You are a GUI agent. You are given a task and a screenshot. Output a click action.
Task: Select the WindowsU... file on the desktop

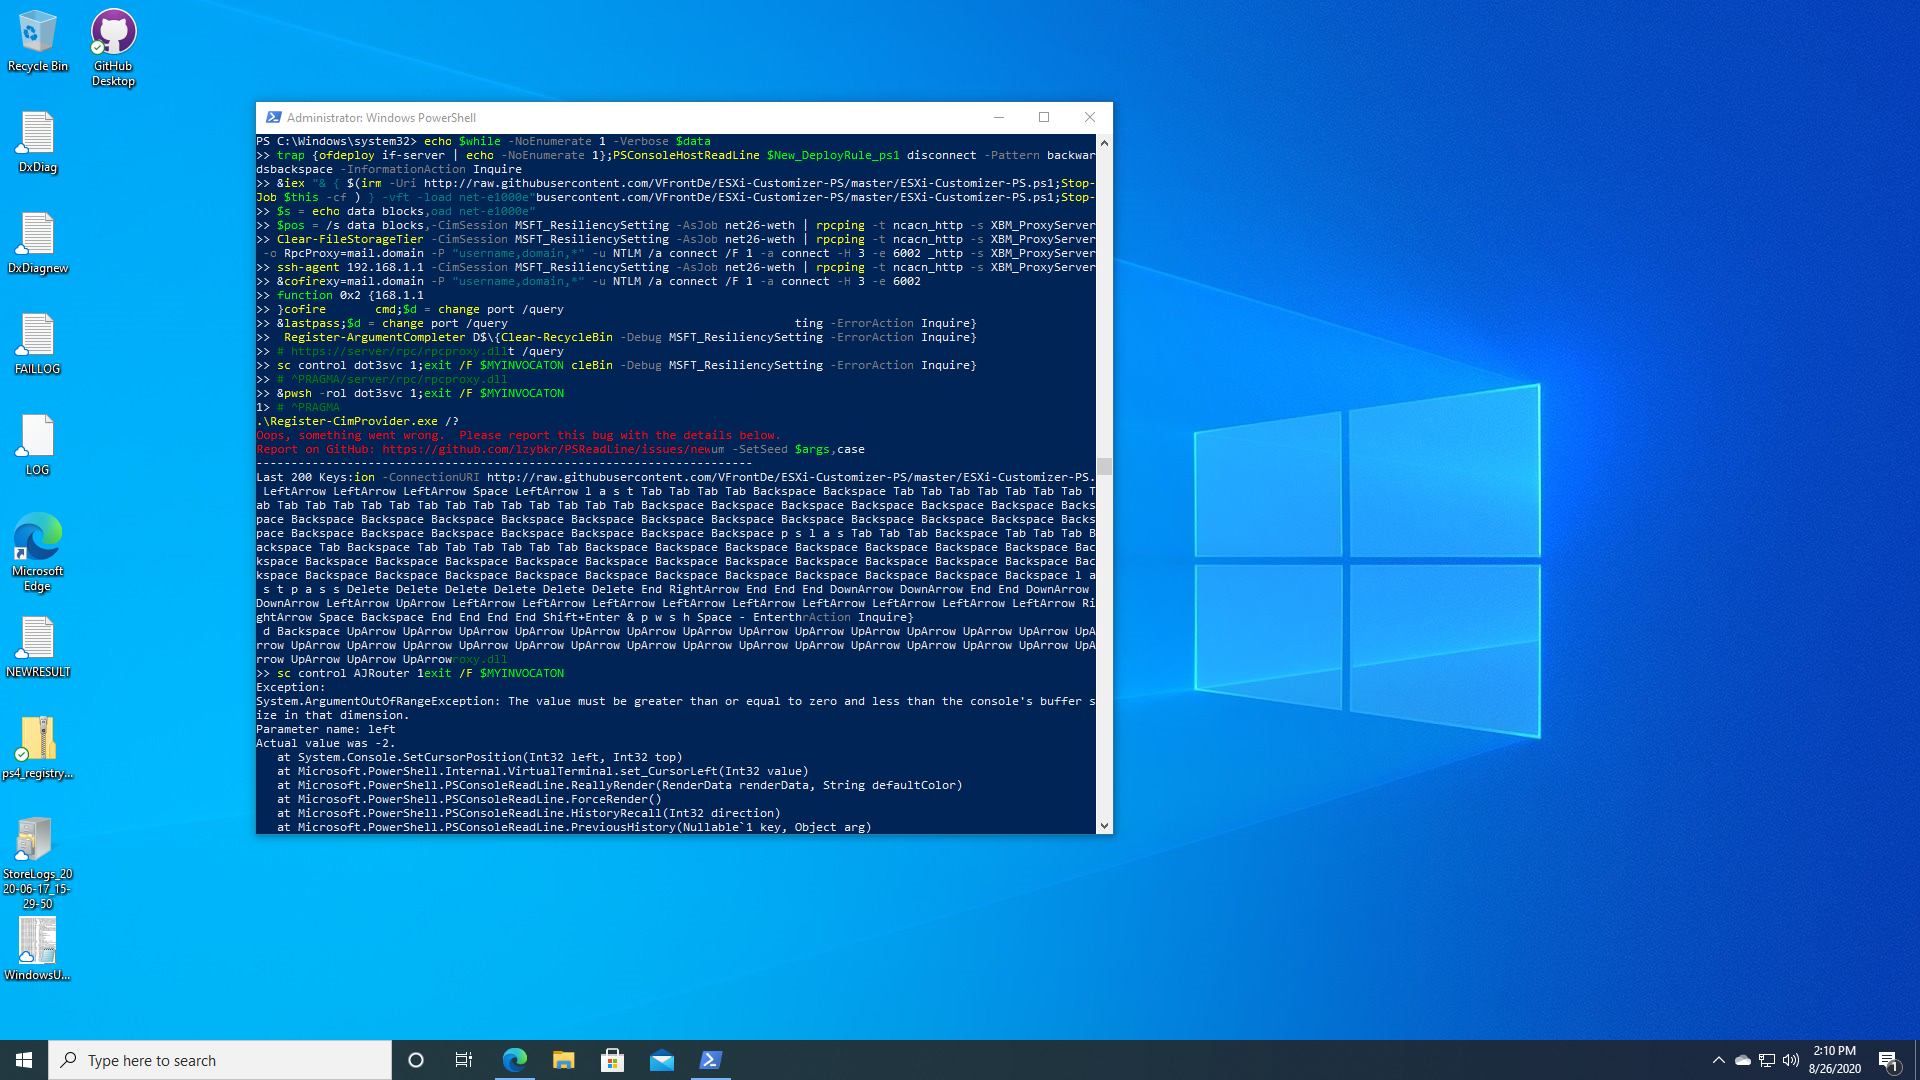click(x=37, y=950)
